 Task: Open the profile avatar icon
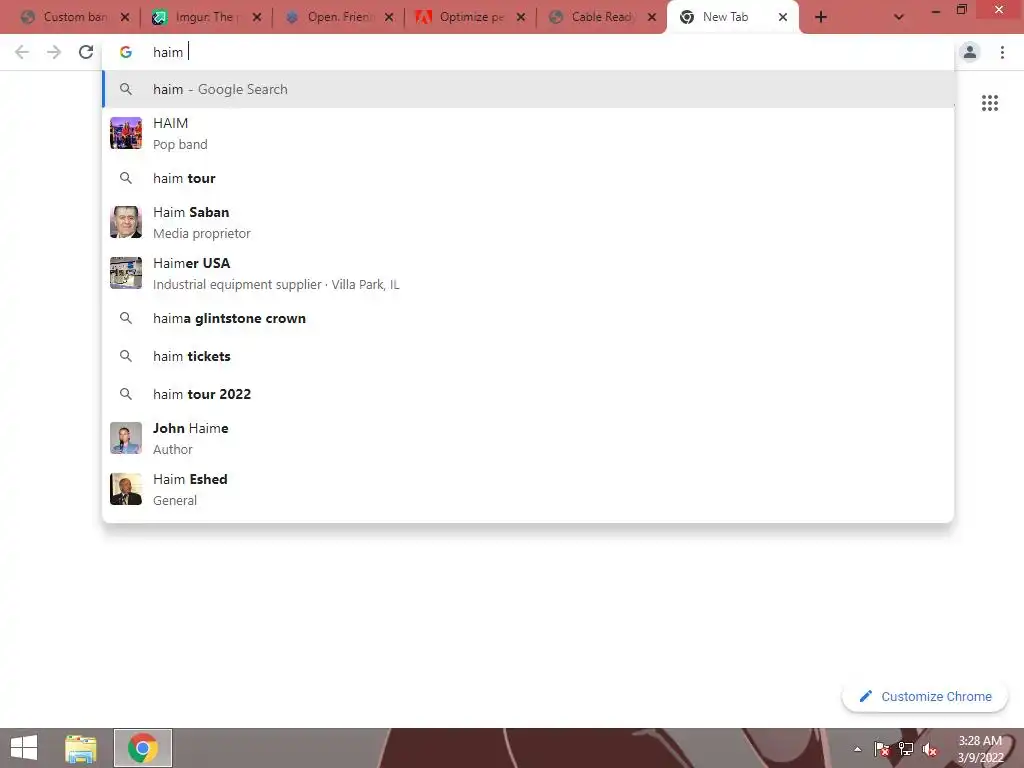coord(970,52)
